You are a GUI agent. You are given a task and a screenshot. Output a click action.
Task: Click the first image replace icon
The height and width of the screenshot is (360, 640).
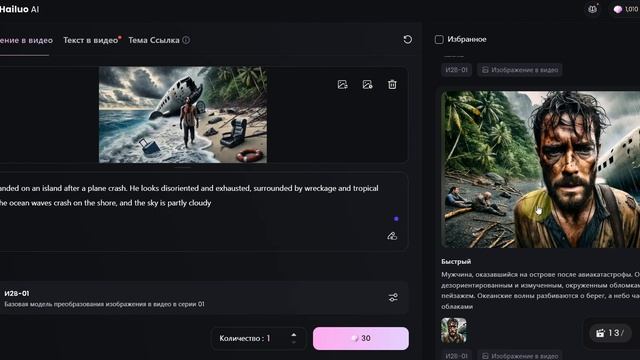point(342,84)
